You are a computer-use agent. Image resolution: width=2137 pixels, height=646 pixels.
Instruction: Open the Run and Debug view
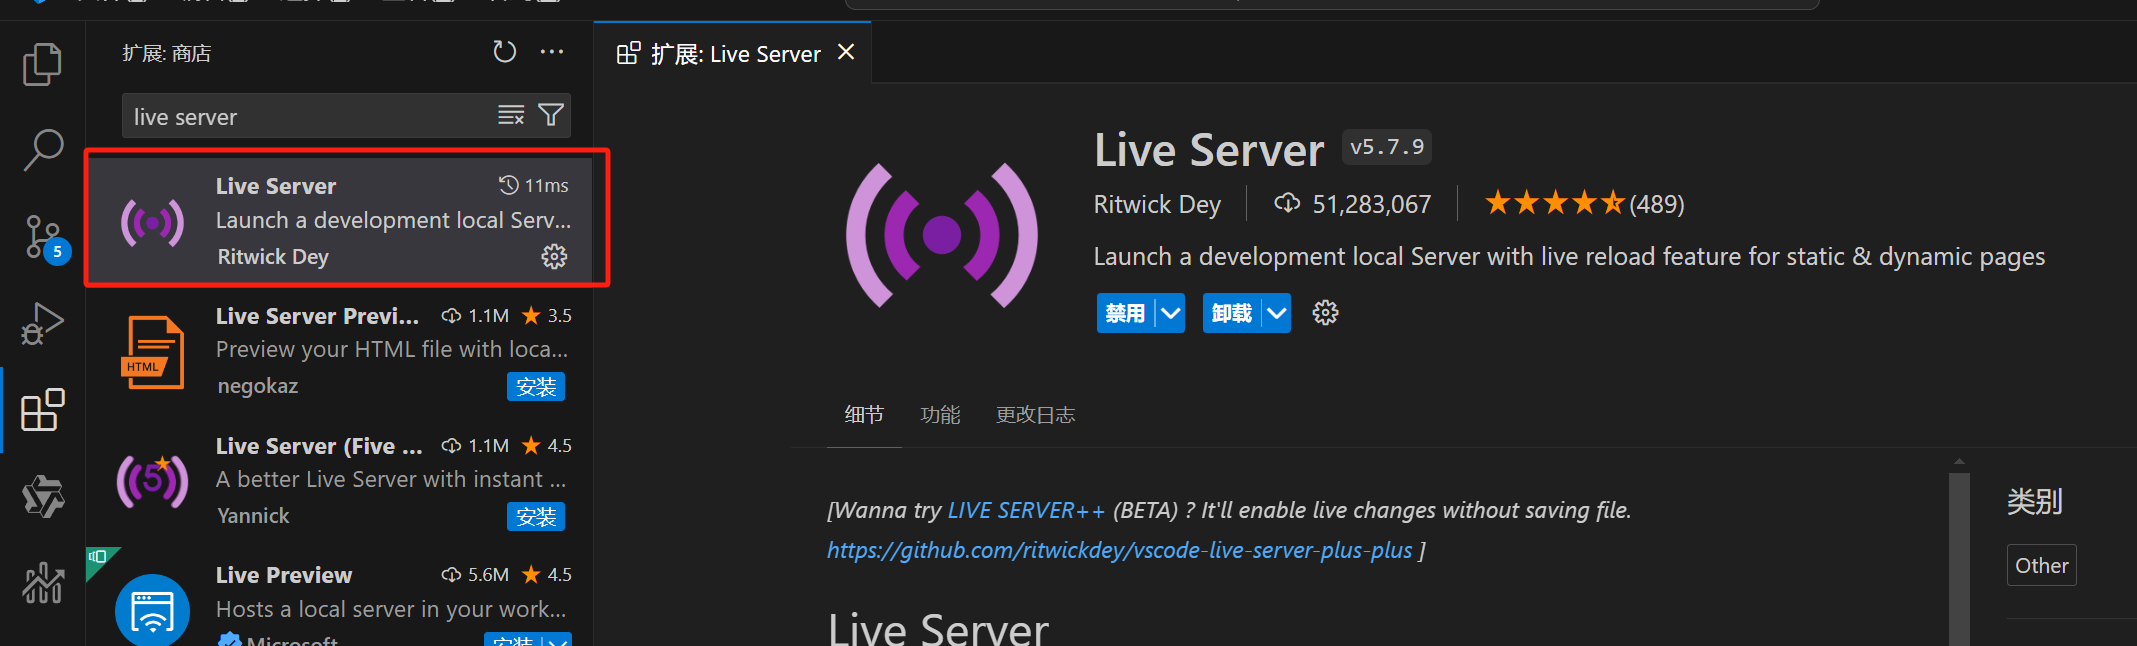(42, 323)
